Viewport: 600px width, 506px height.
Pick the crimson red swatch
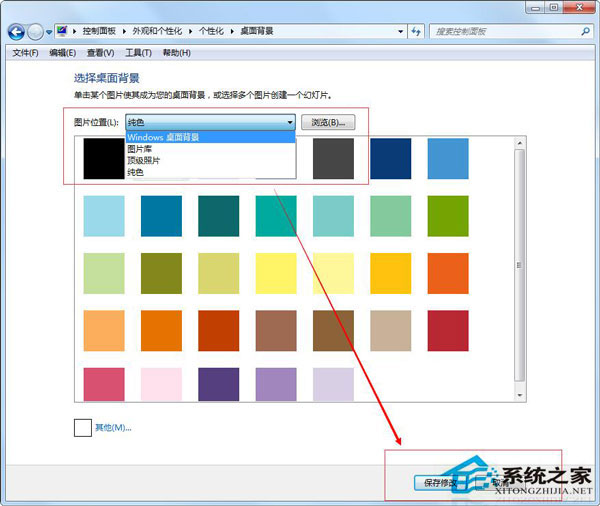pyautogui.click(x=448, y=331)
